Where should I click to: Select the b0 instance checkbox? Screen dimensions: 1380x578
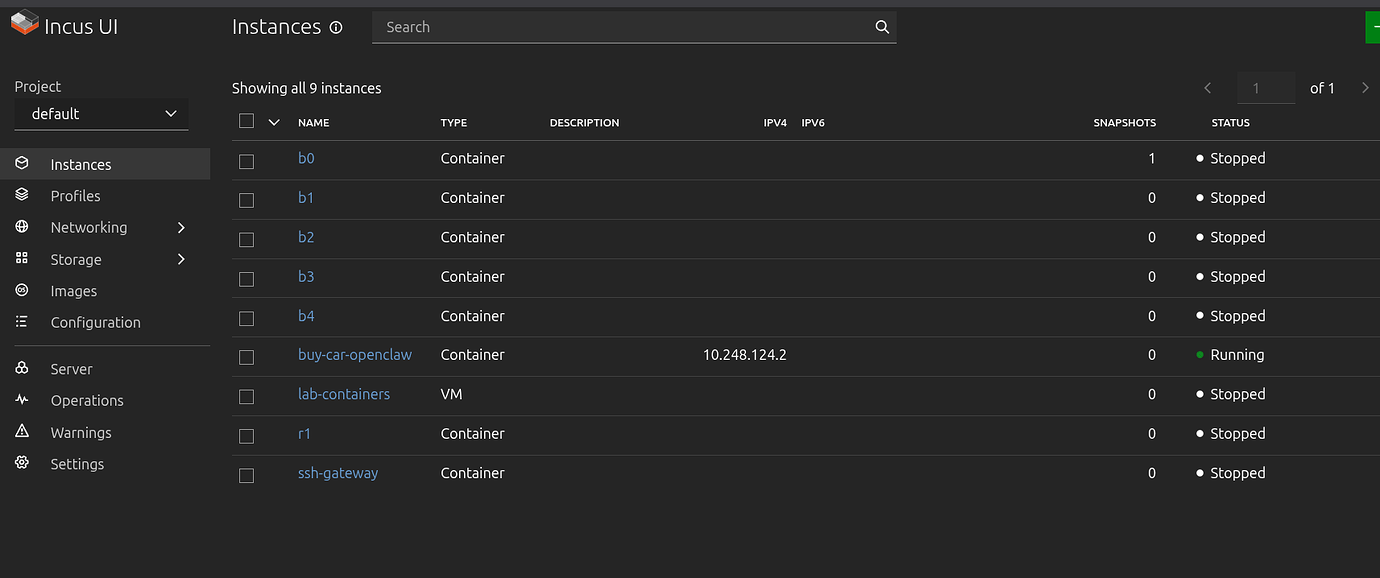[247, 161]
